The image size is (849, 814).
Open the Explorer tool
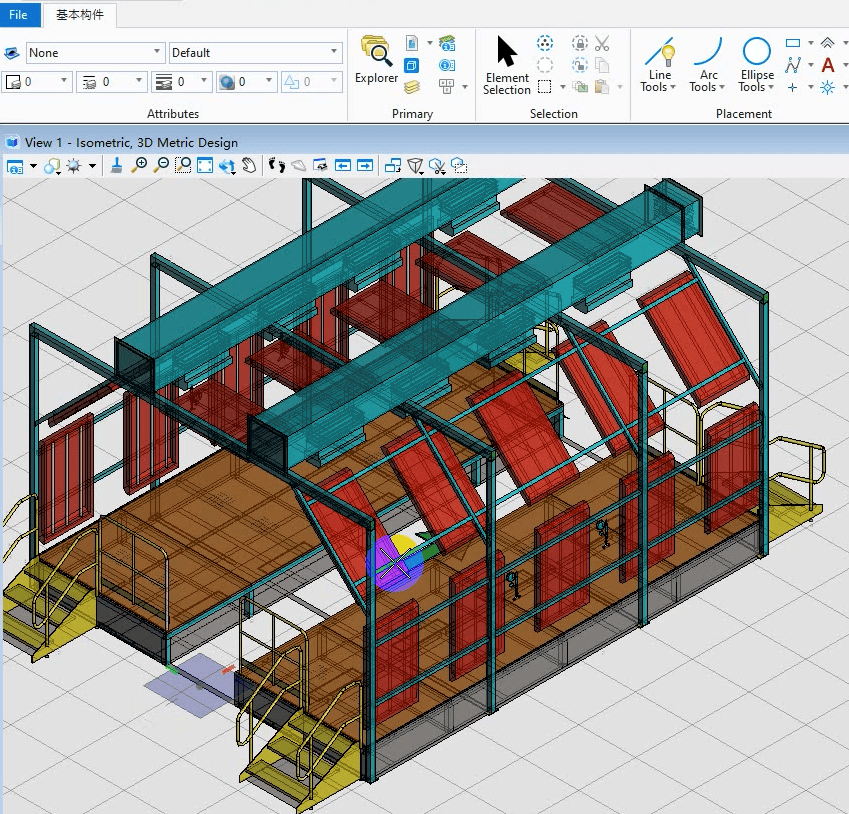(x=376, y=59)
